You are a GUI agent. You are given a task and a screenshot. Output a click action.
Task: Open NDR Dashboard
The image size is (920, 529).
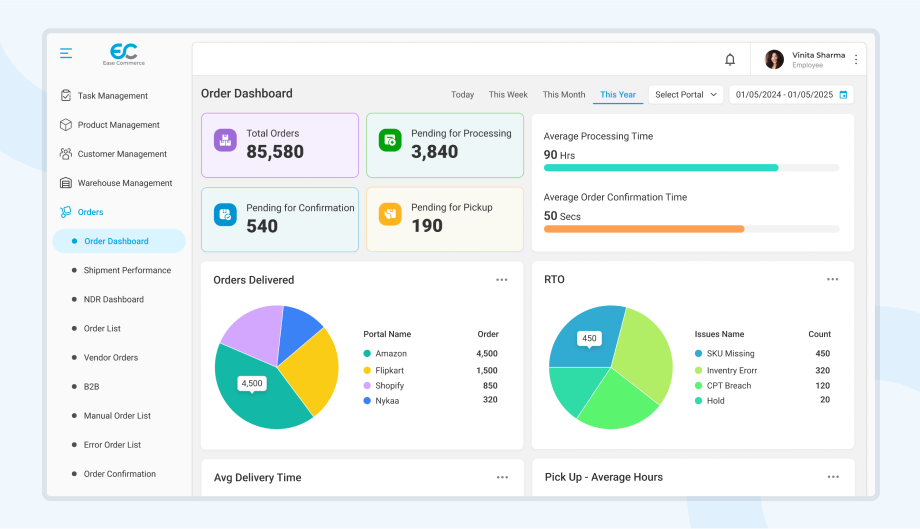pos(114,299)
